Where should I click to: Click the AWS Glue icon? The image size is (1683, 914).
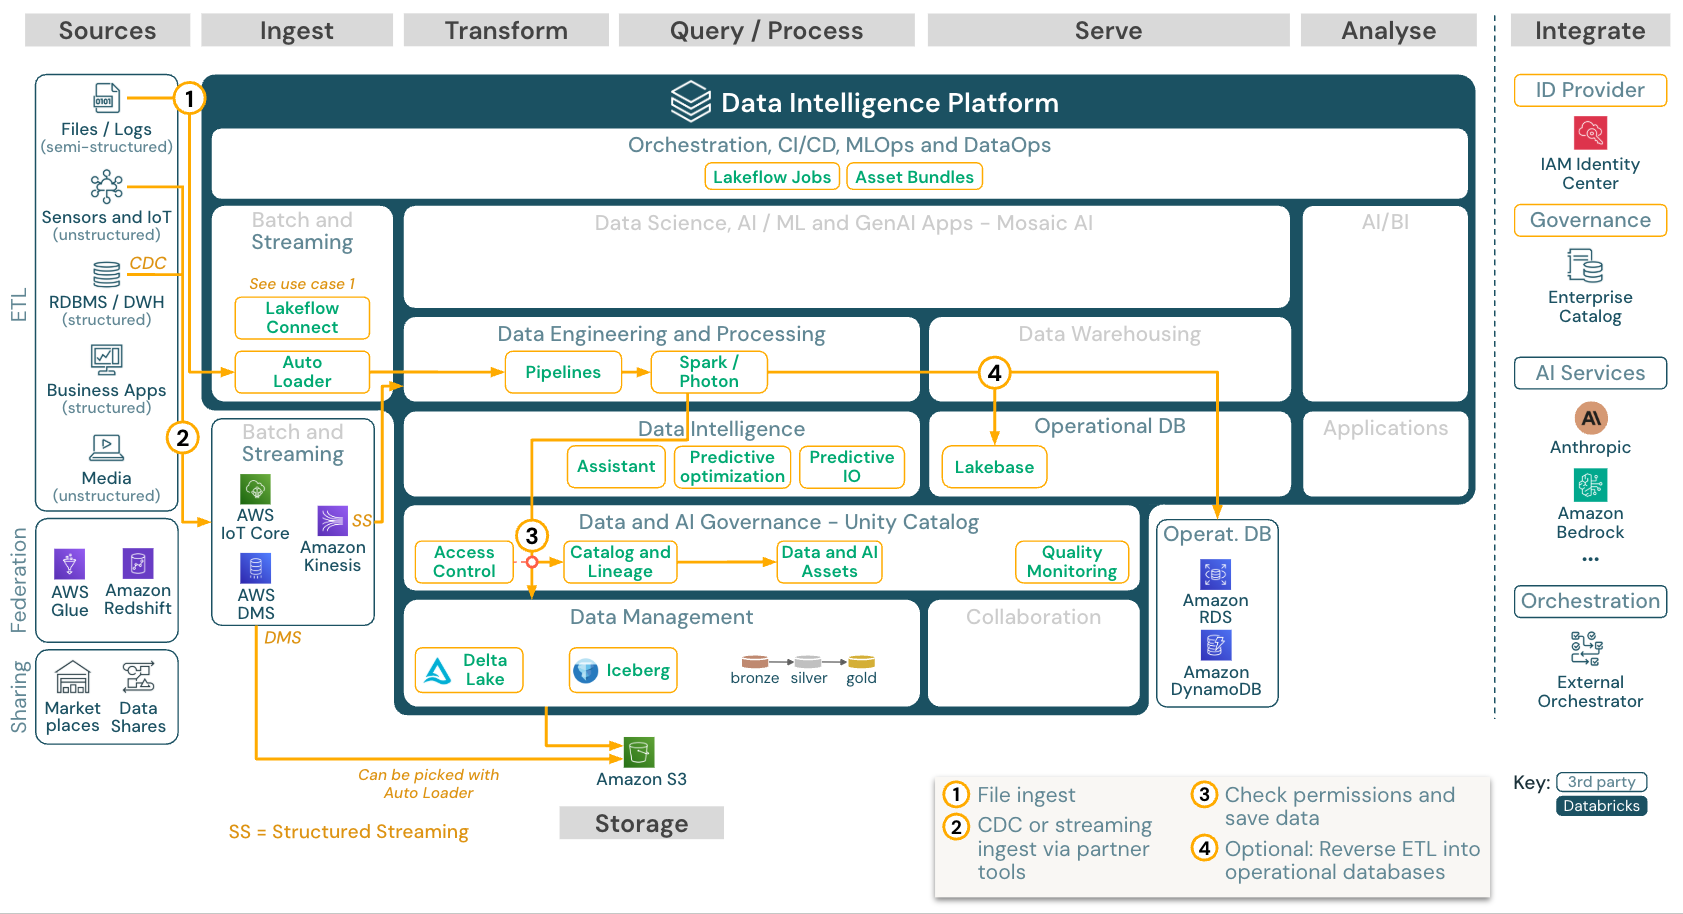(69, 564)
